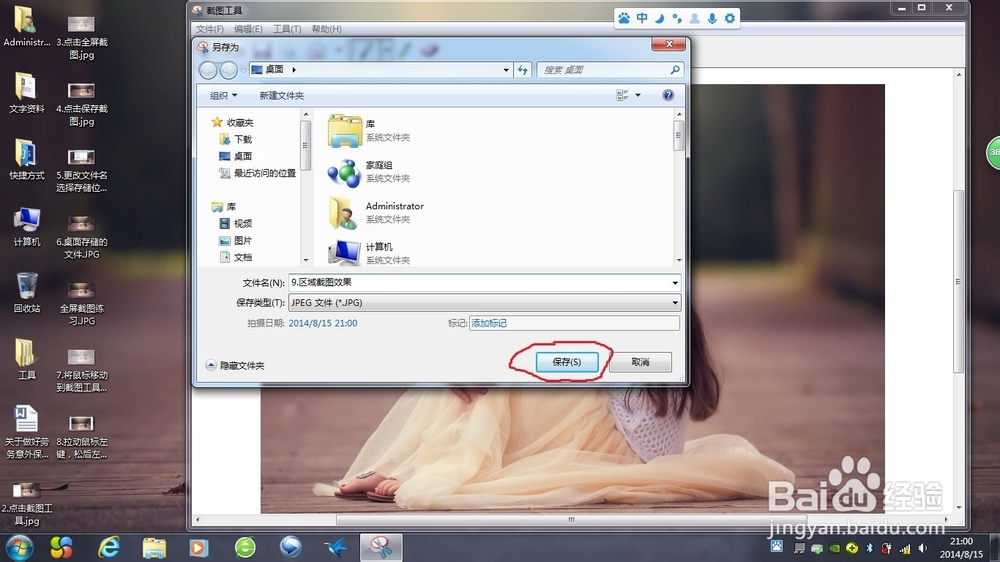Screen dimensions: 1000x562
Task: Open the 组织 dropdown menu
Action: click(x=223, y=95)
